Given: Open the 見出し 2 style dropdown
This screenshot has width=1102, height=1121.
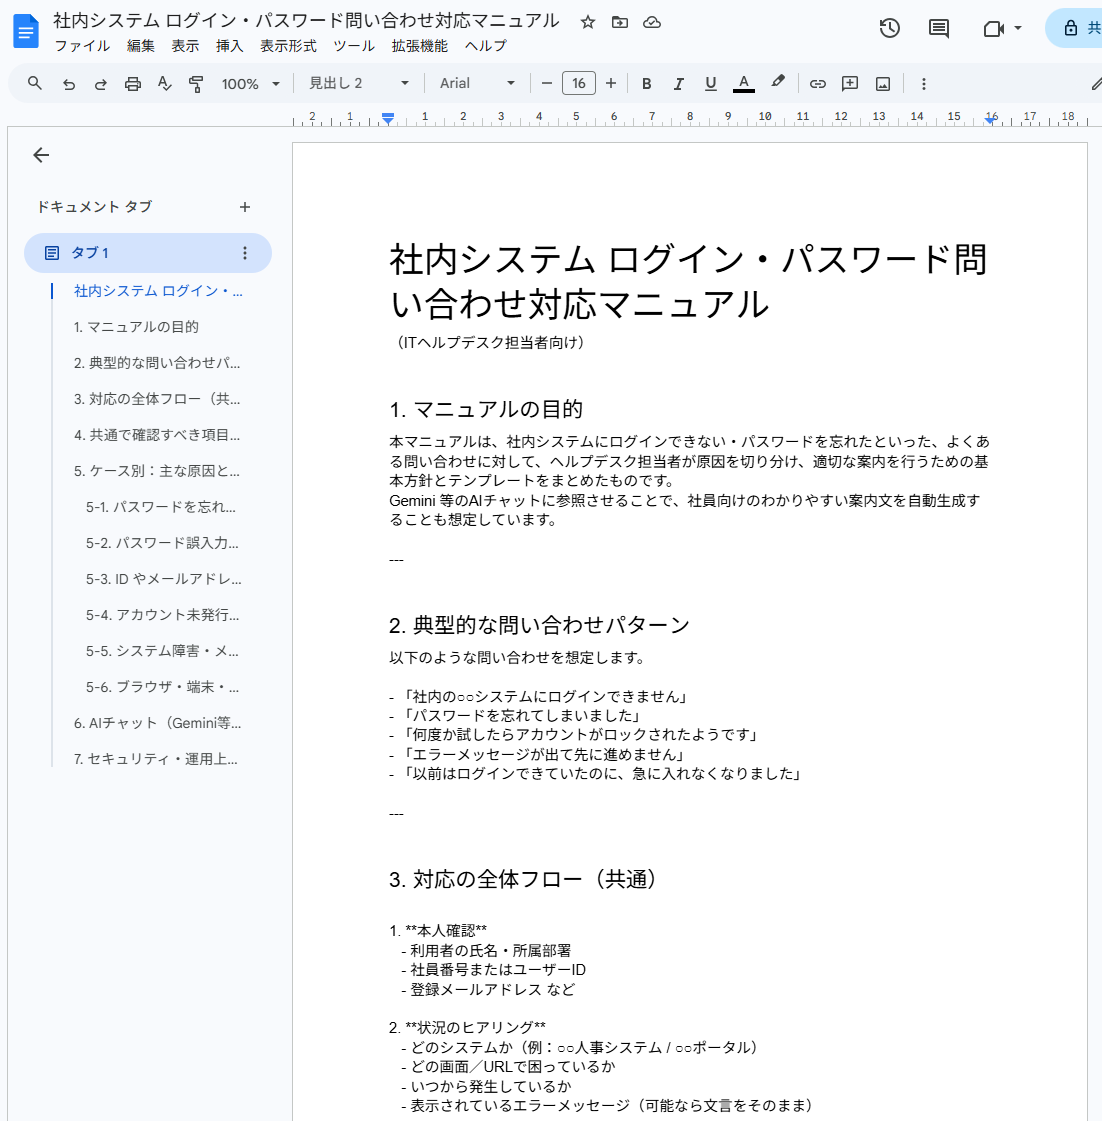Looking at the screenshot, I should click(358, 84).
